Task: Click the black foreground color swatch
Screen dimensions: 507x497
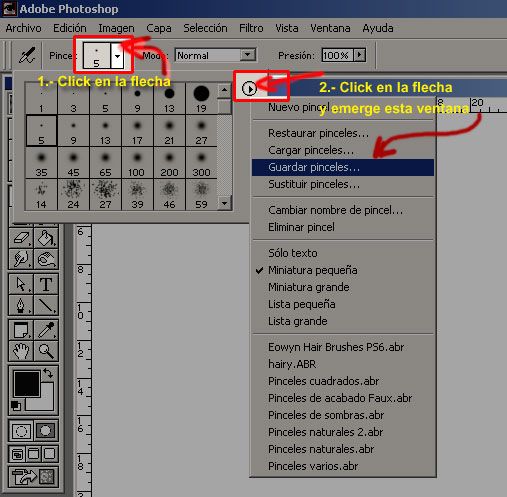Action: coord(26,383)
